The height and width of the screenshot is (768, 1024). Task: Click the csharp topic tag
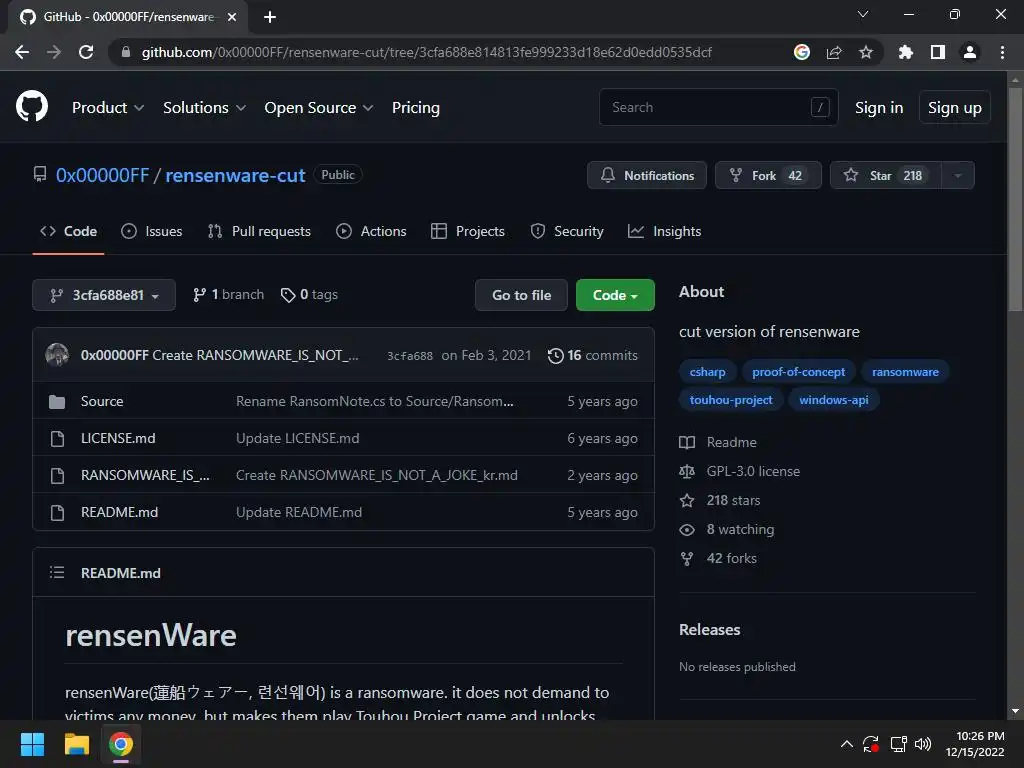(x=707, y=372)
